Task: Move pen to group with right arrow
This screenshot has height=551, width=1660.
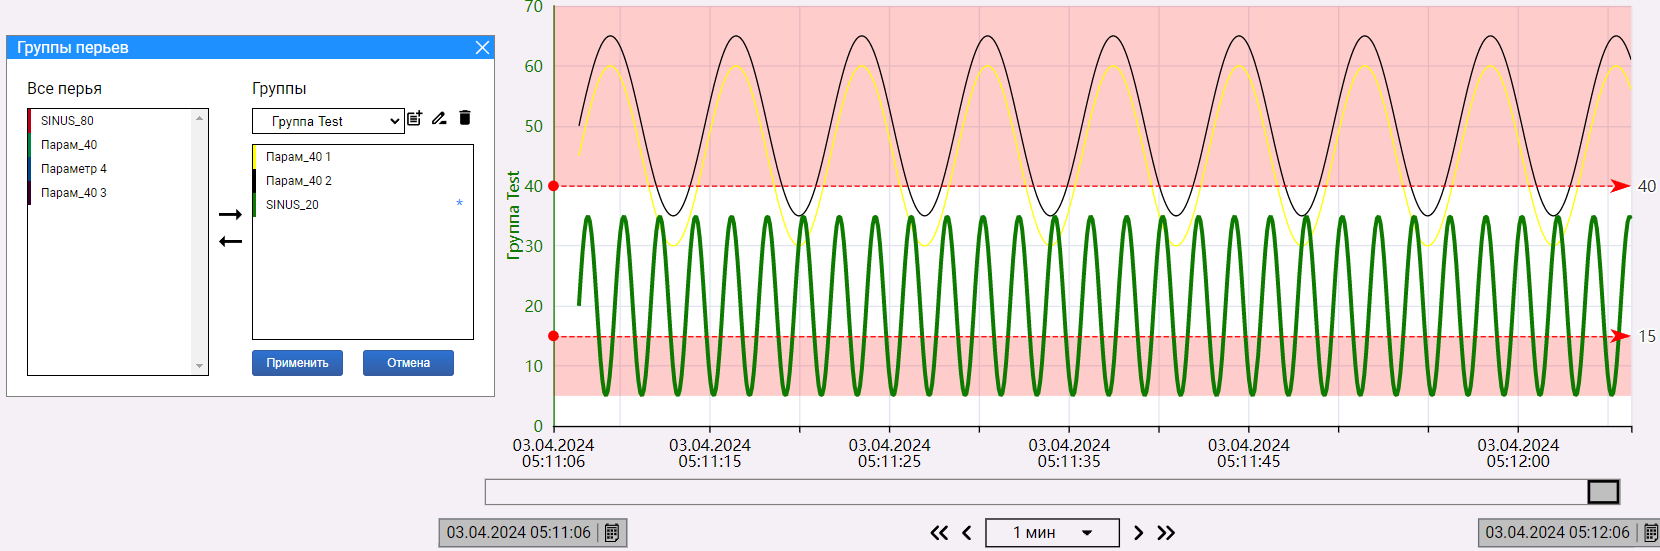Action: coord(231,214)
